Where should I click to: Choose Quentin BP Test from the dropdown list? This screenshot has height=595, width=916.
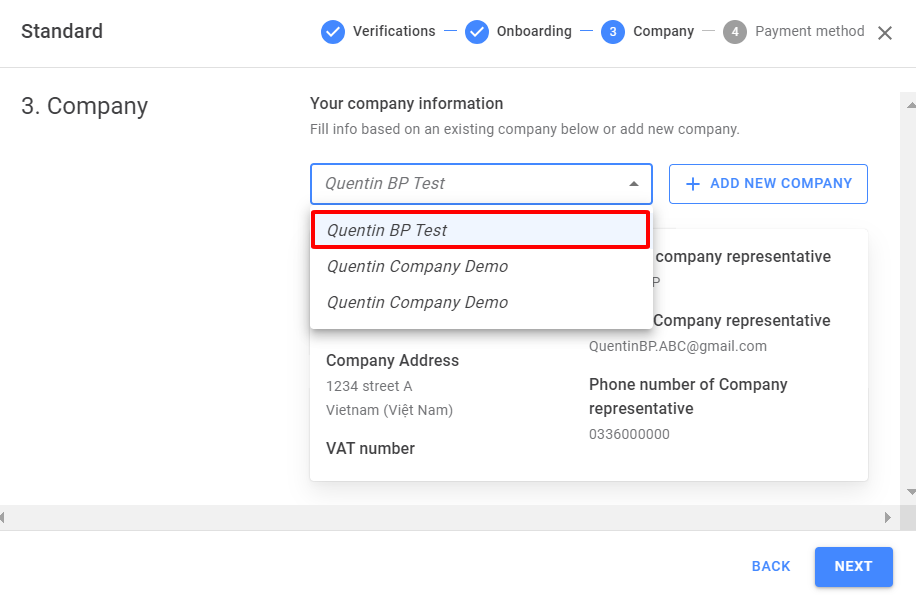click(480, 229)
